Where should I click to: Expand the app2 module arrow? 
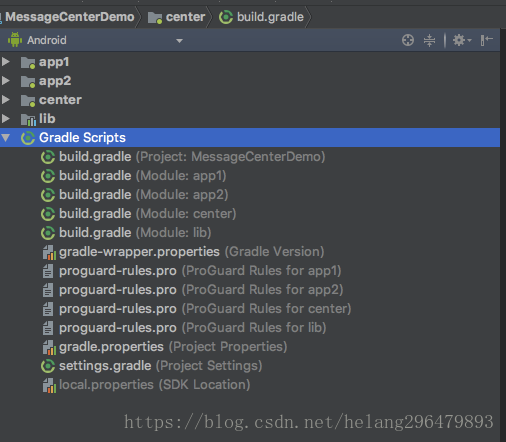(6, 81)
